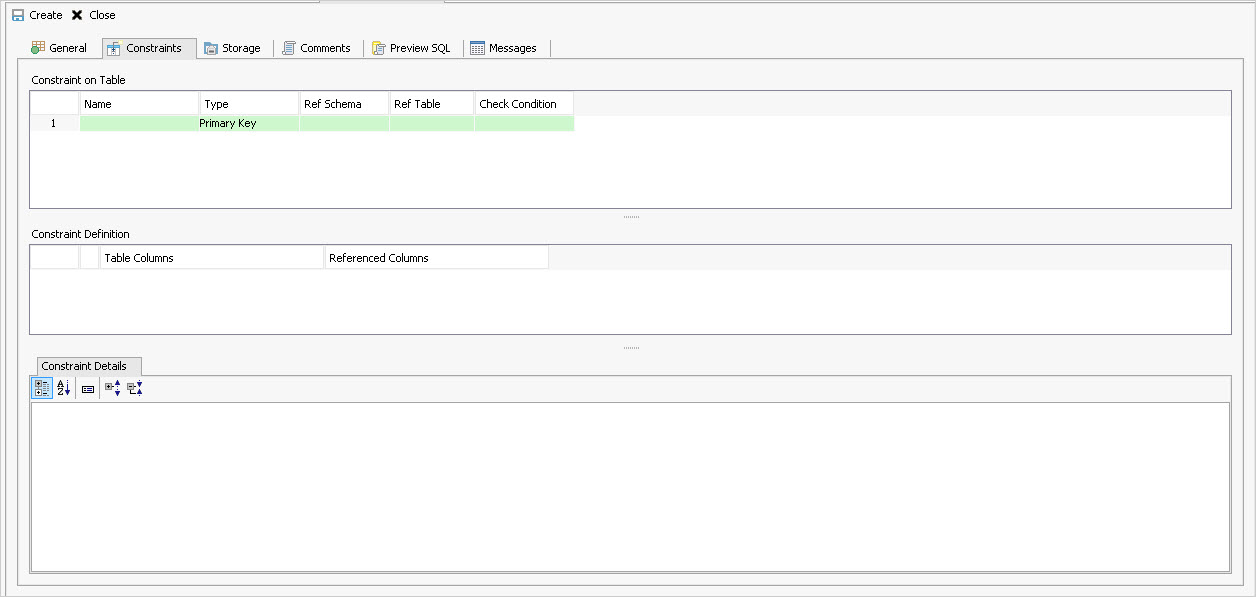The image size is (1256, 597).
Task: Go to the Messages tab
Action: click(x=504, y=48)
